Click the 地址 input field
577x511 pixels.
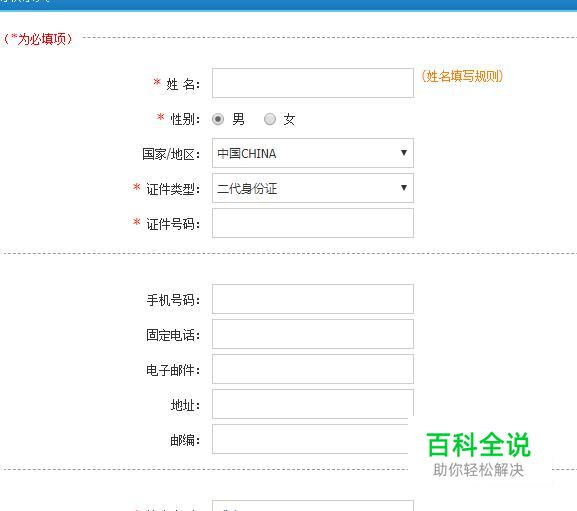pos(313,404)
